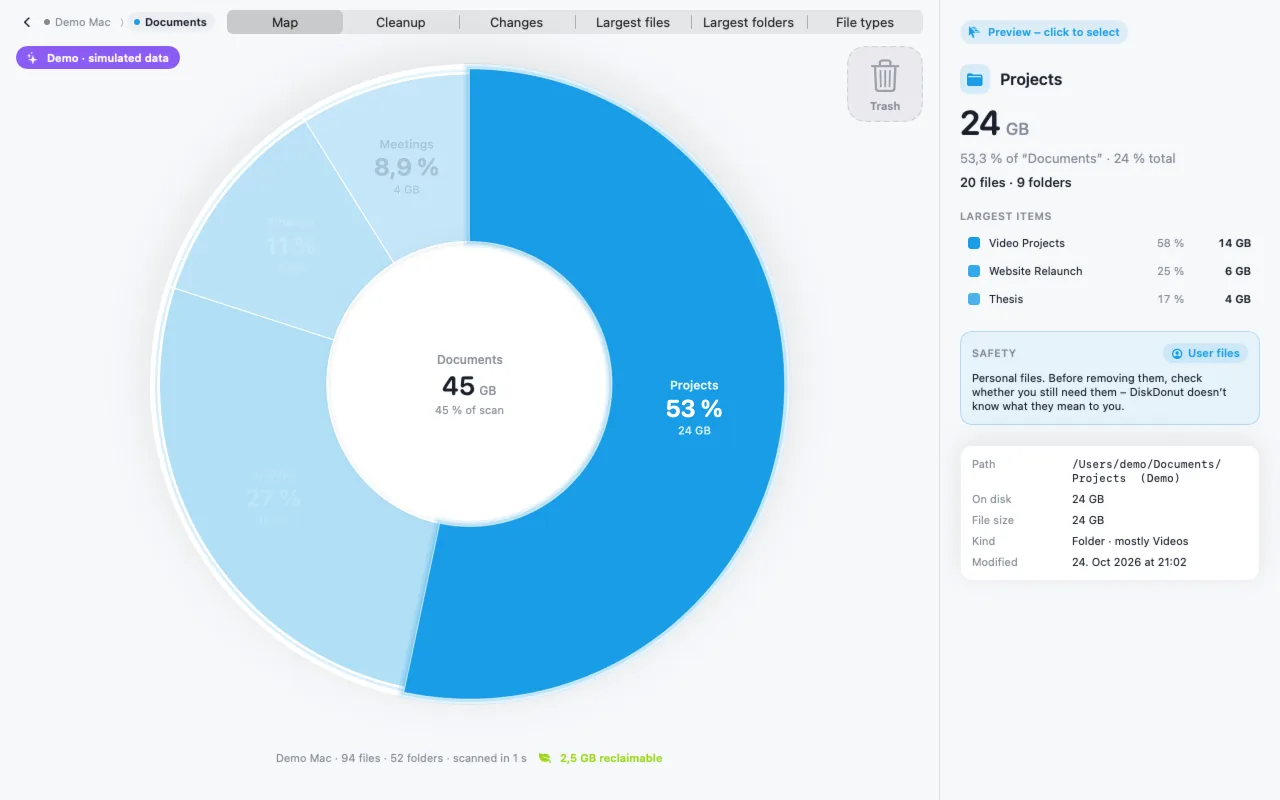Open the Cleanup tab
Viewport: 1280px width, 800px height.
click(x=401, y=22)
